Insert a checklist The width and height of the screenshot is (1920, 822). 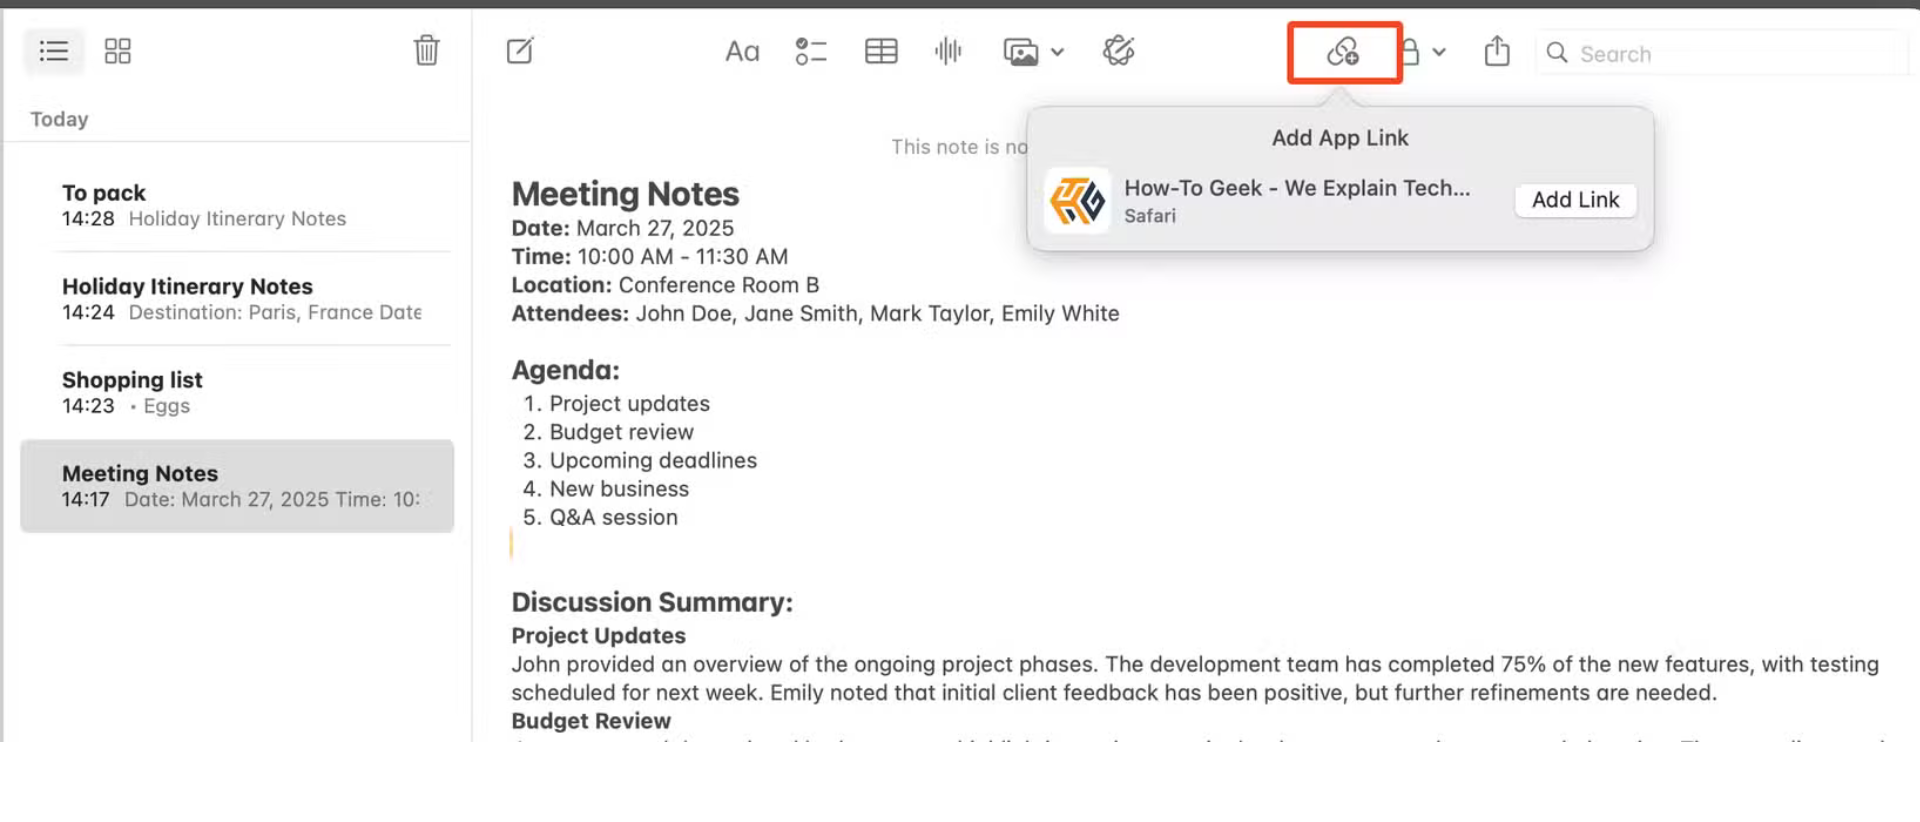[x=810, y=51]
